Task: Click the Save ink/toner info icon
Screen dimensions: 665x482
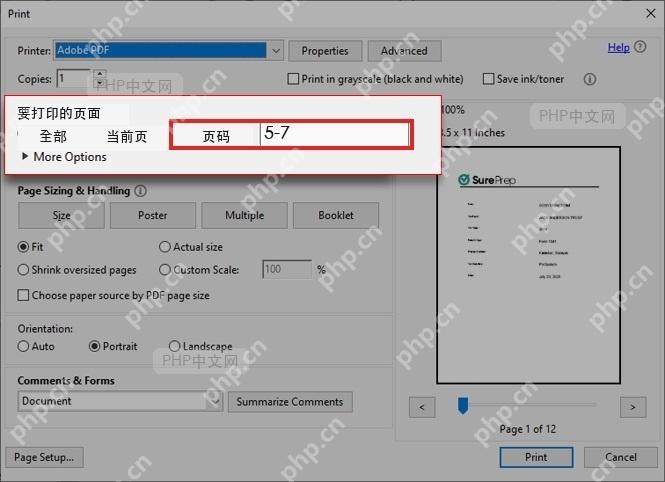Action: point(590,79)
